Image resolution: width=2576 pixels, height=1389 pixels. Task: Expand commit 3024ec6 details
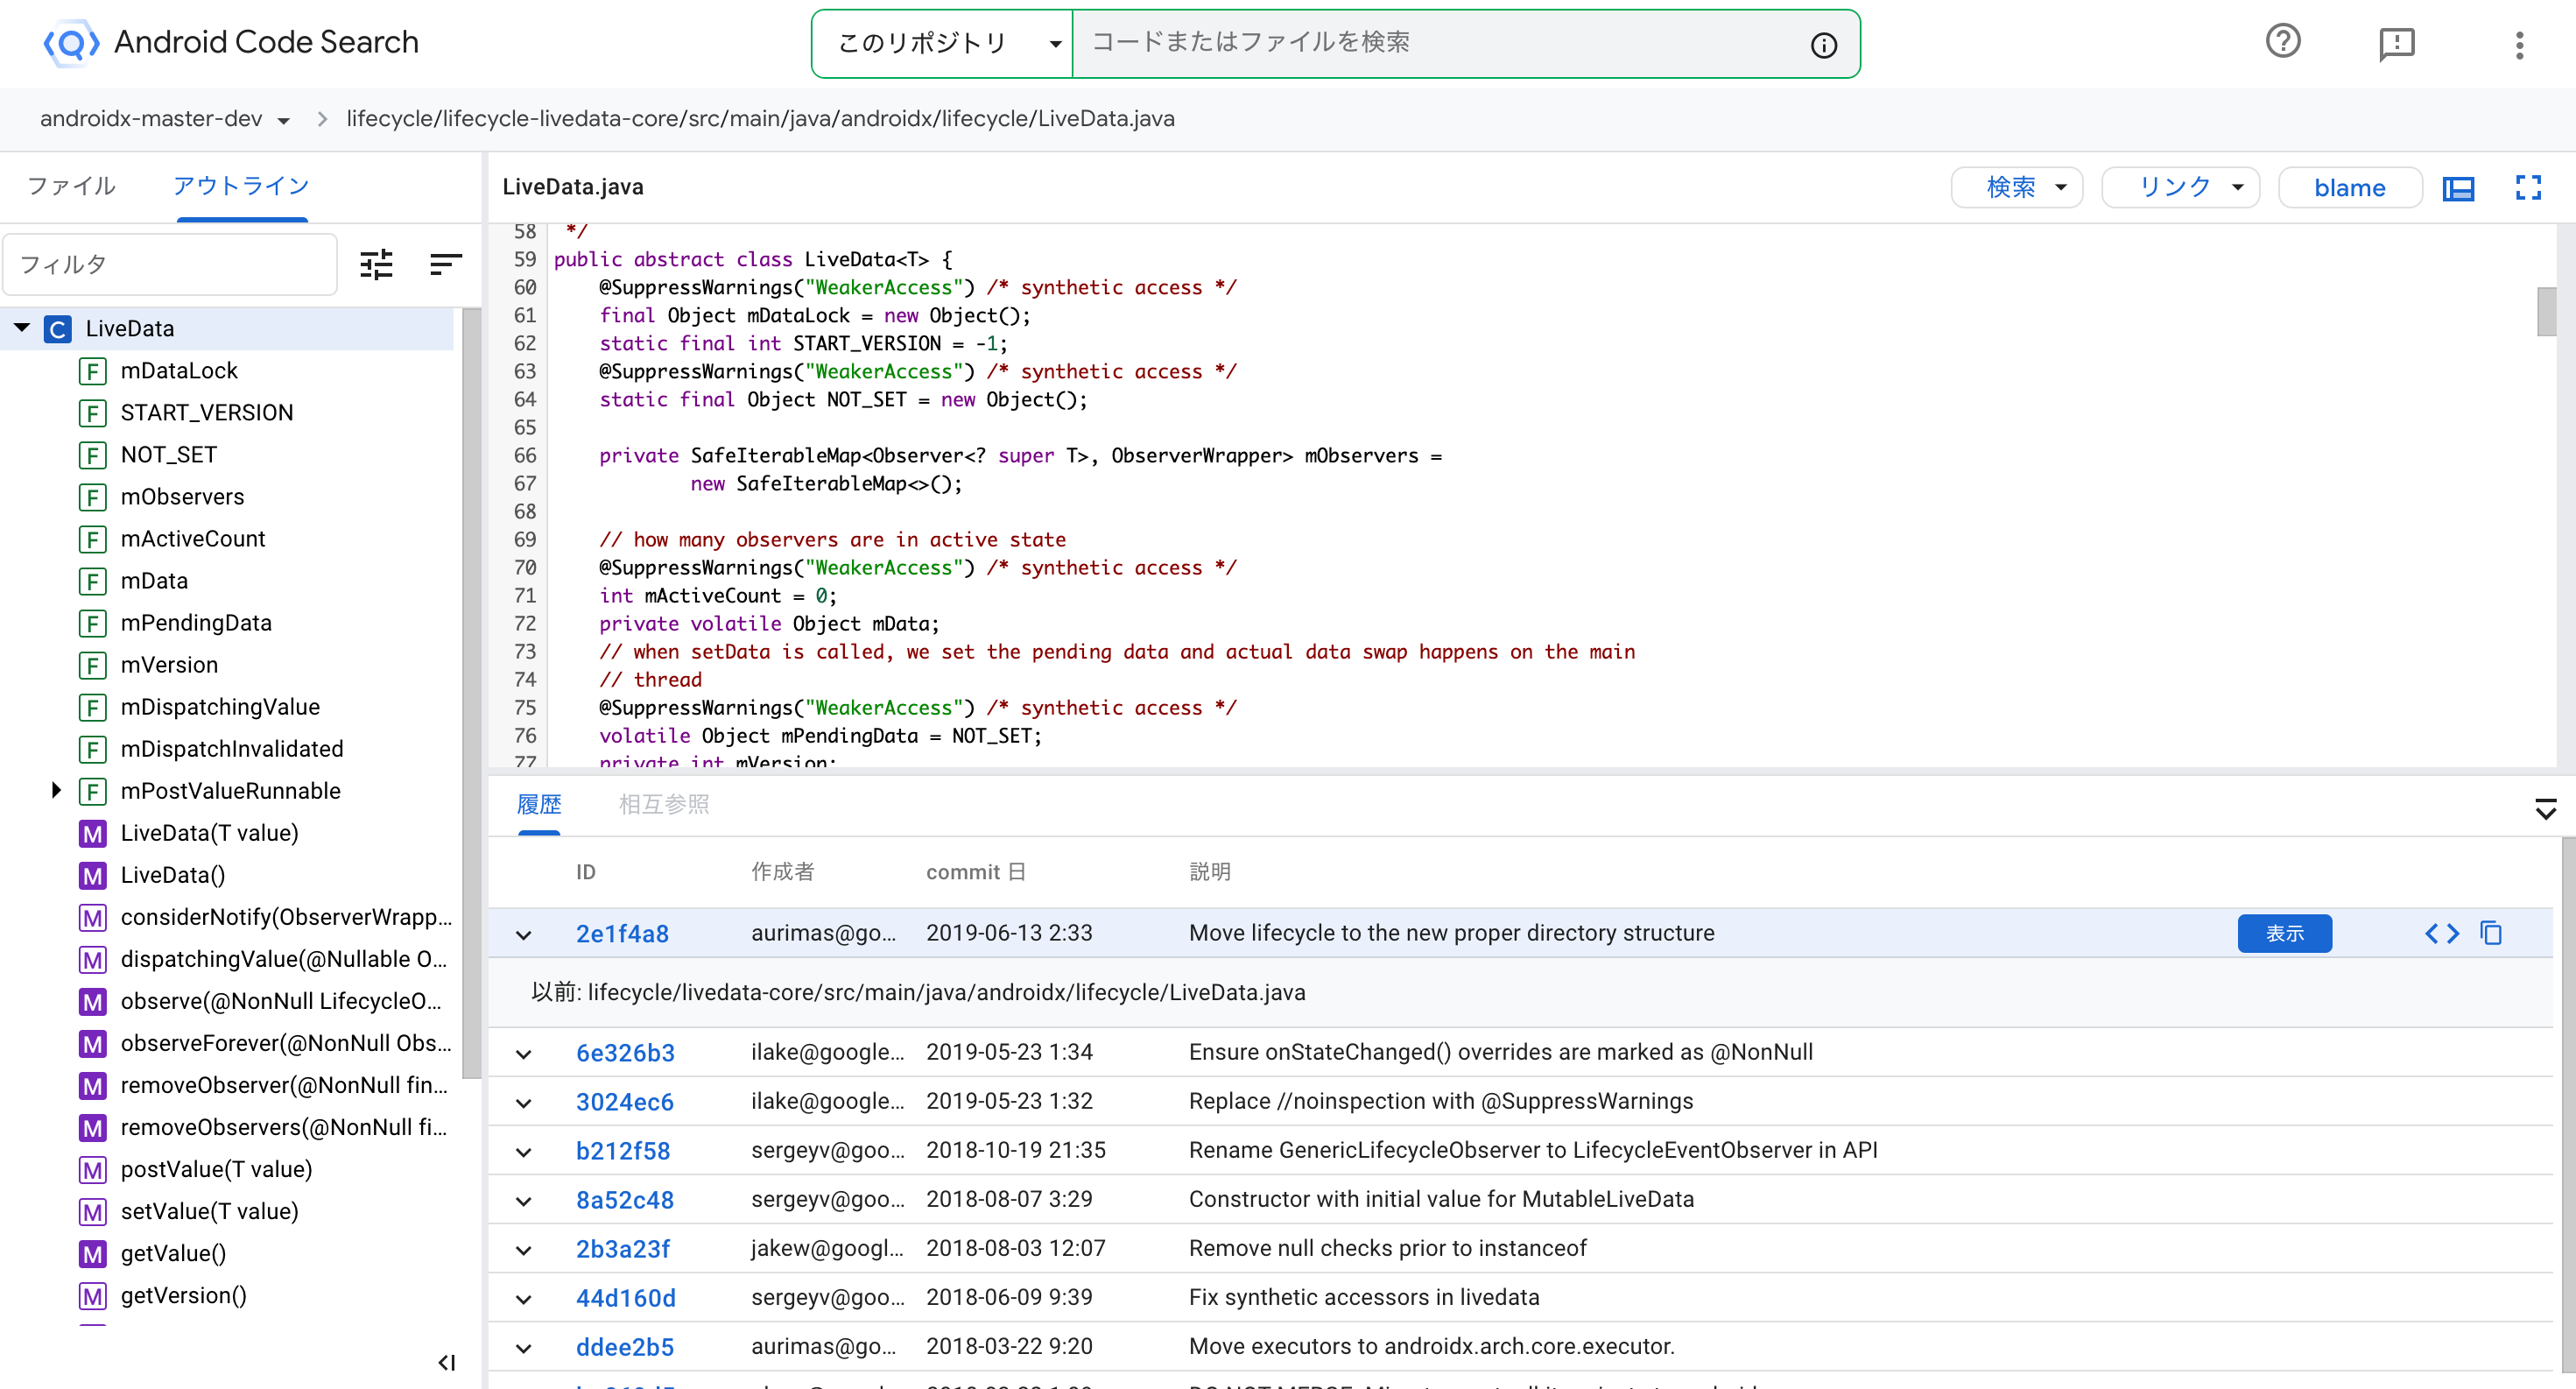tap(523, 1103)
